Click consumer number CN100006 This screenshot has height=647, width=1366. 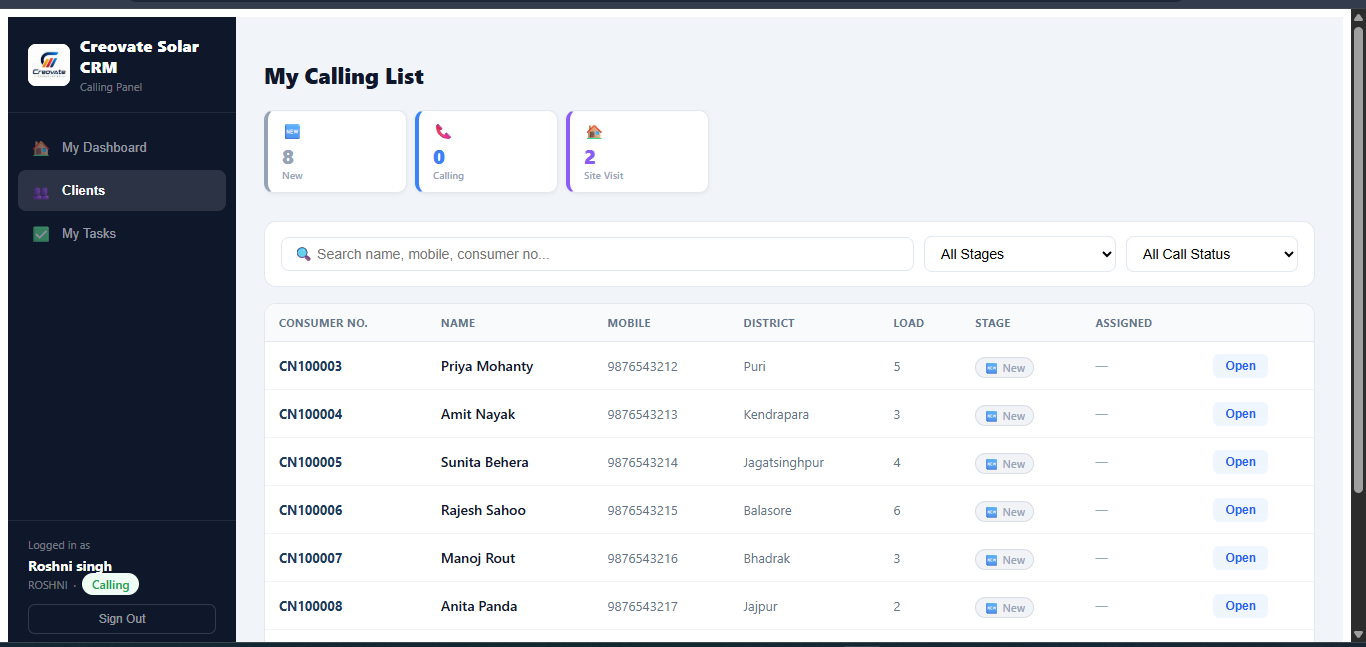pyautogui.click(x=310, y=510)
